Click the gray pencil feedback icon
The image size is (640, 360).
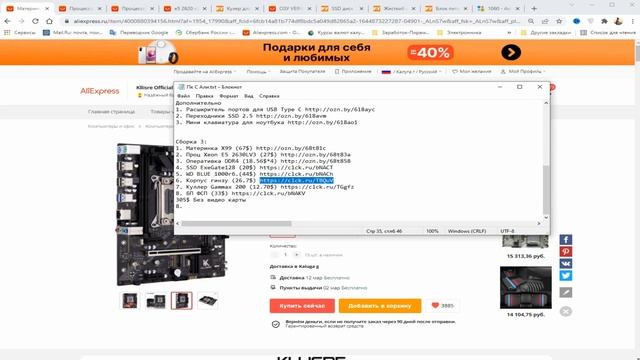click(565, 292)
